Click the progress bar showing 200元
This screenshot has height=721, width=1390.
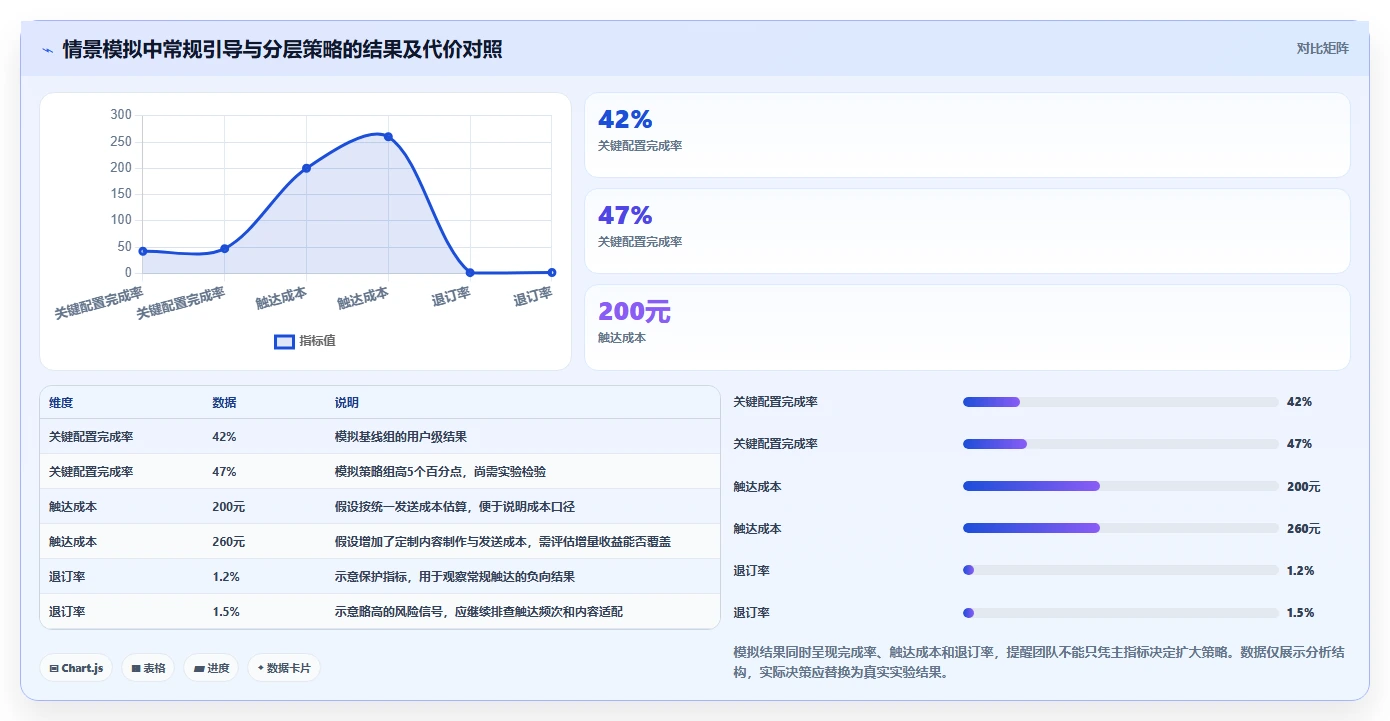[1120, 486]
